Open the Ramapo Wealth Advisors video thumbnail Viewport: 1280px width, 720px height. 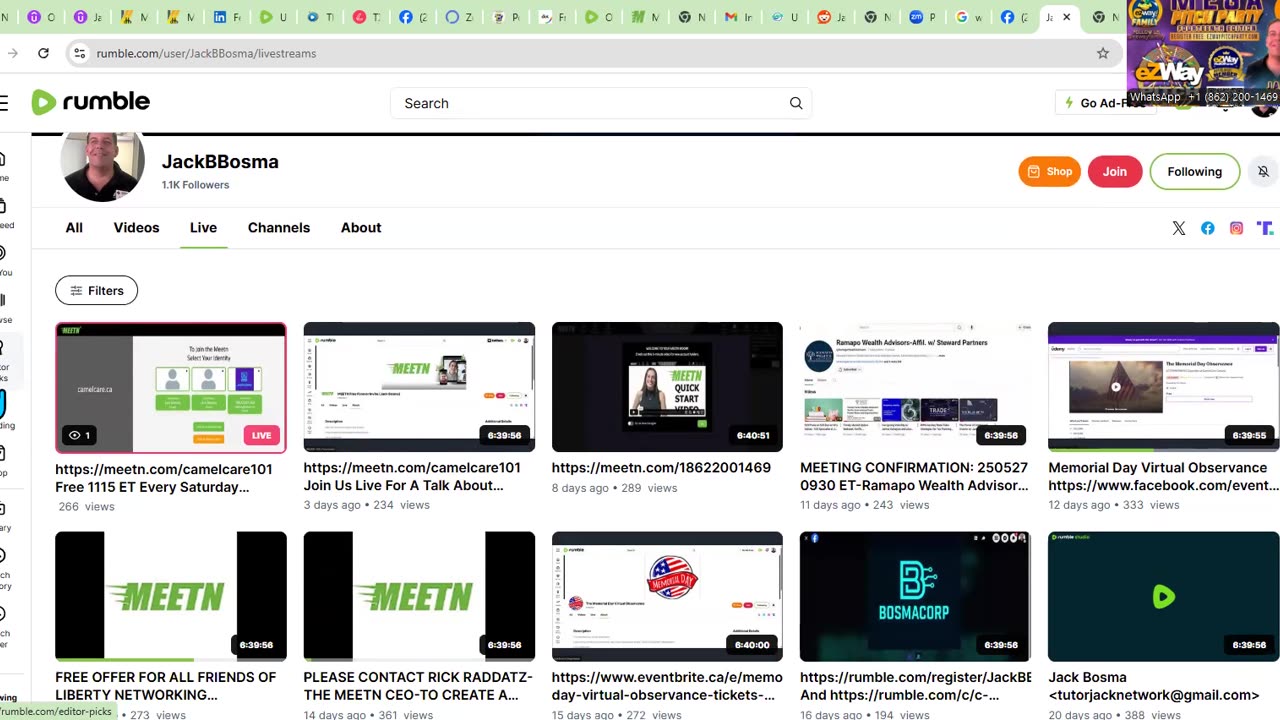pyautogui.click(x=915, y=387)
